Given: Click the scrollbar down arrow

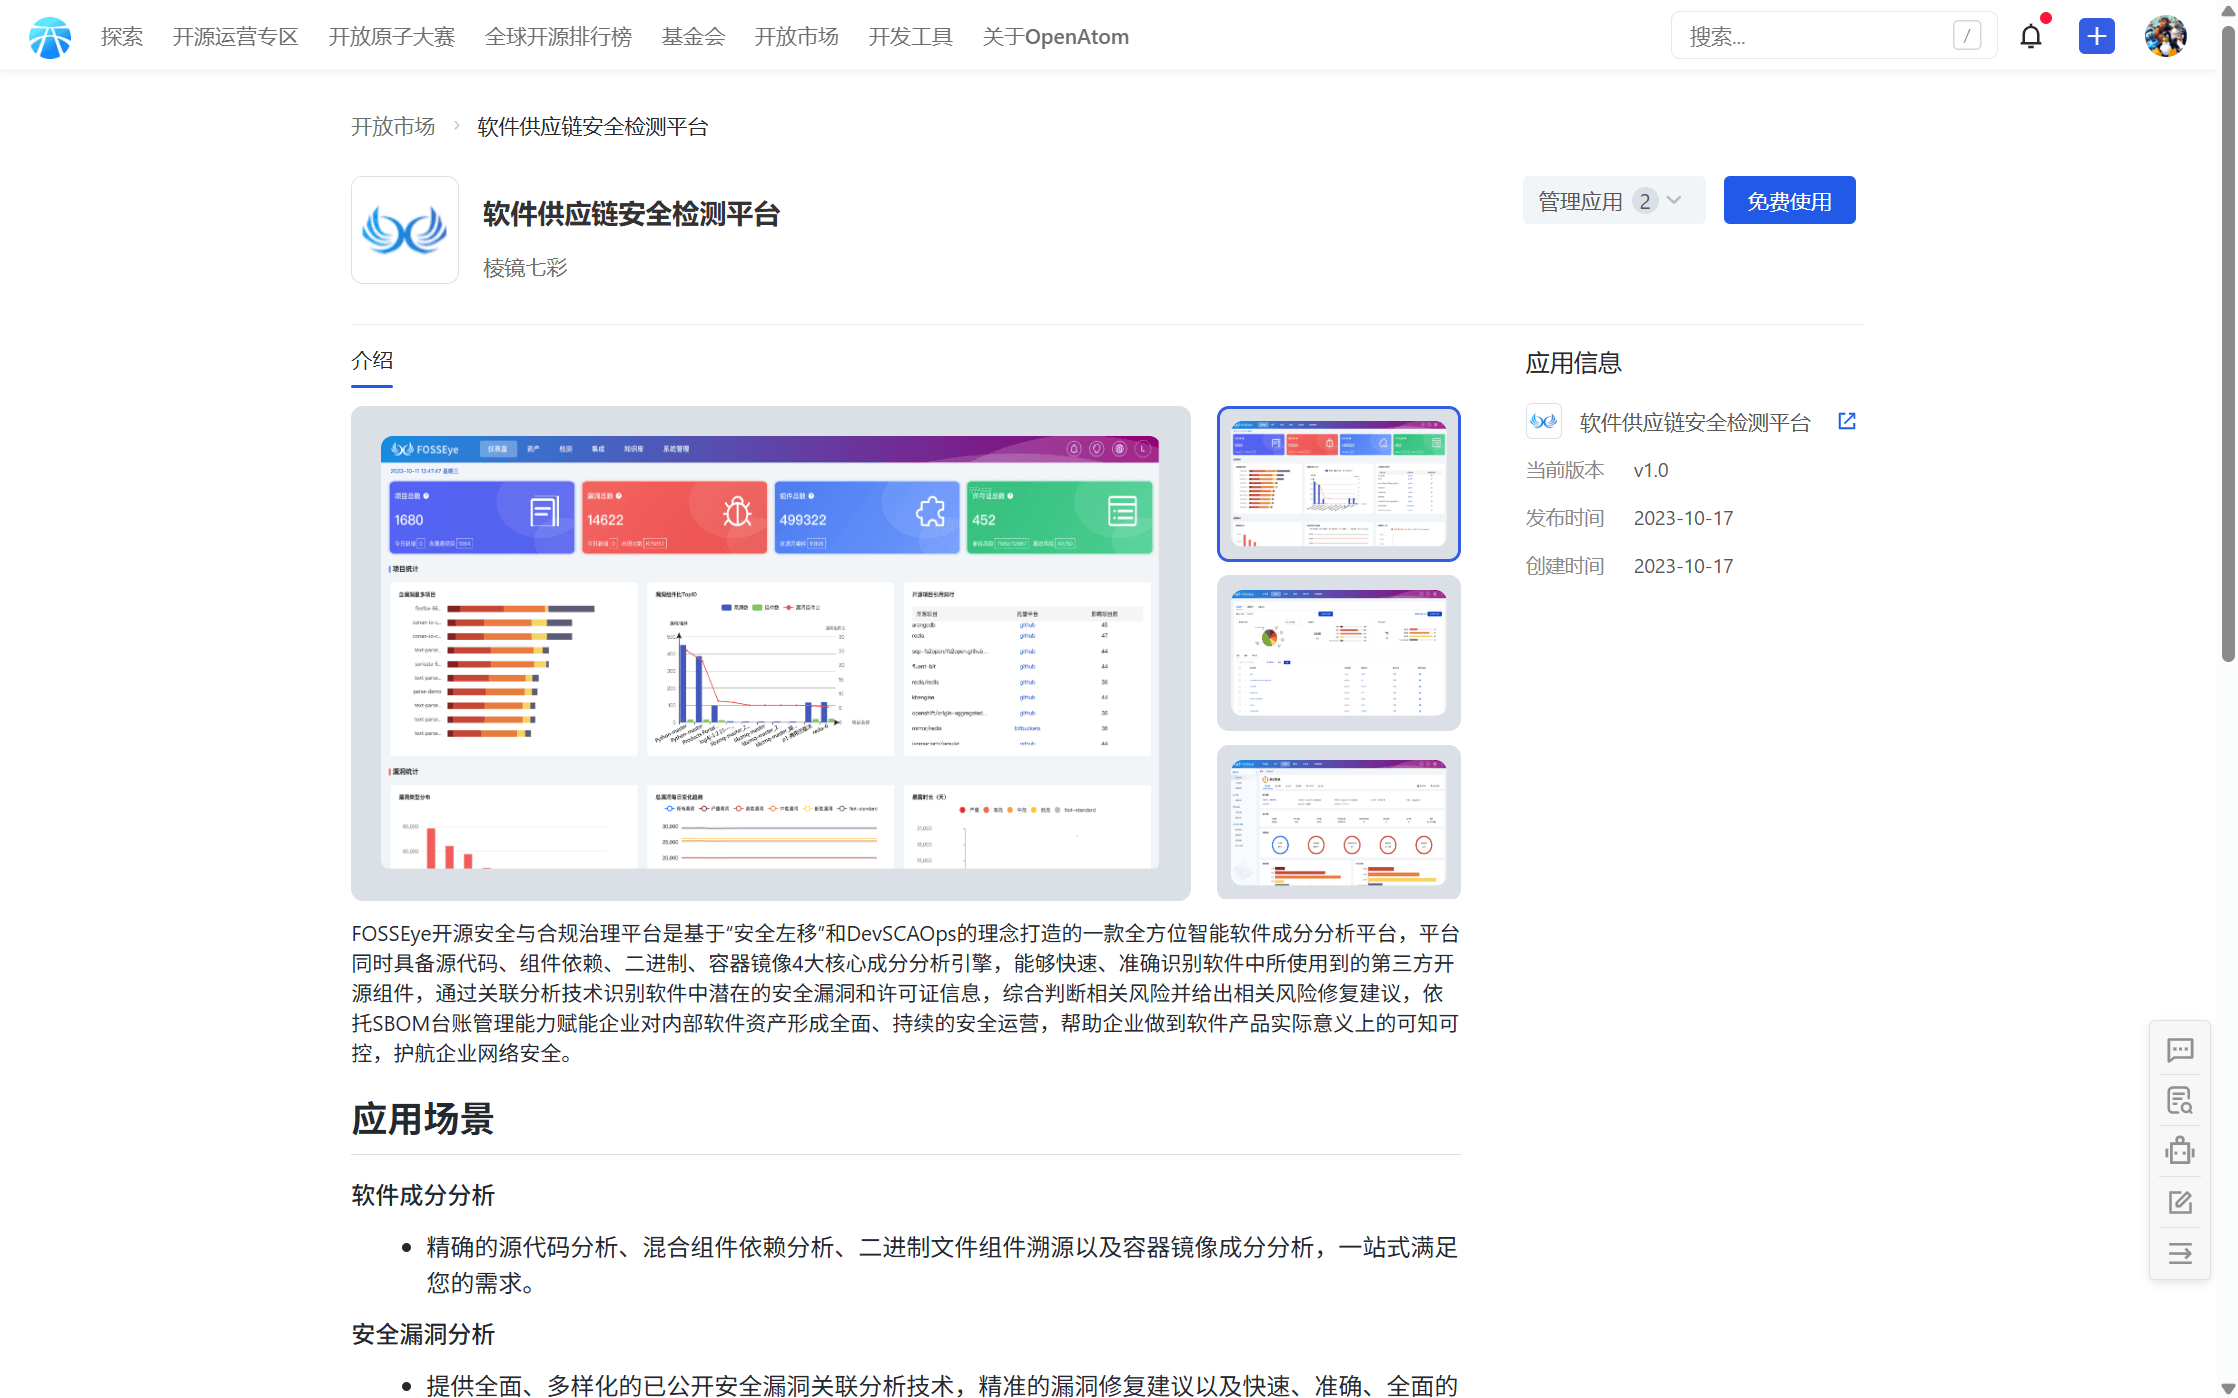Looking at the screenshot, I should [2228, 1388].
